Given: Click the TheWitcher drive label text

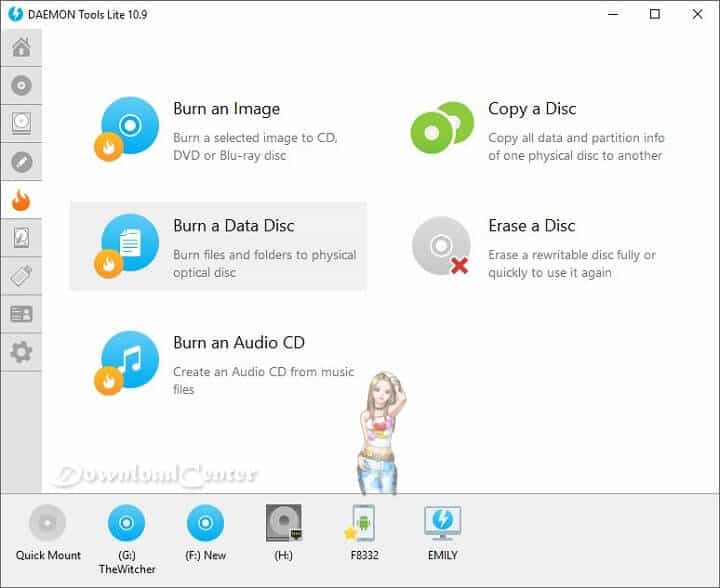Looking at the screenshot, I should coord(127,569).
